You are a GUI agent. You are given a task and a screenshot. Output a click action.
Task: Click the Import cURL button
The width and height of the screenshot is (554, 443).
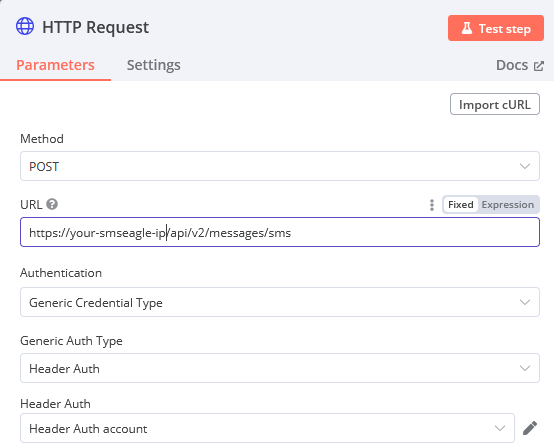[495, 104]
